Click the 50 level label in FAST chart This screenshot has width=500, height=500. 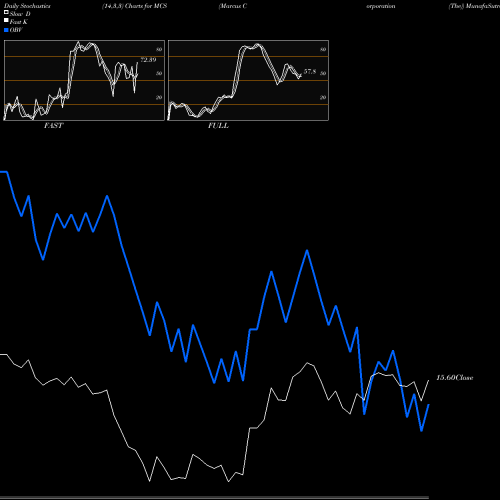pos(159,73)
